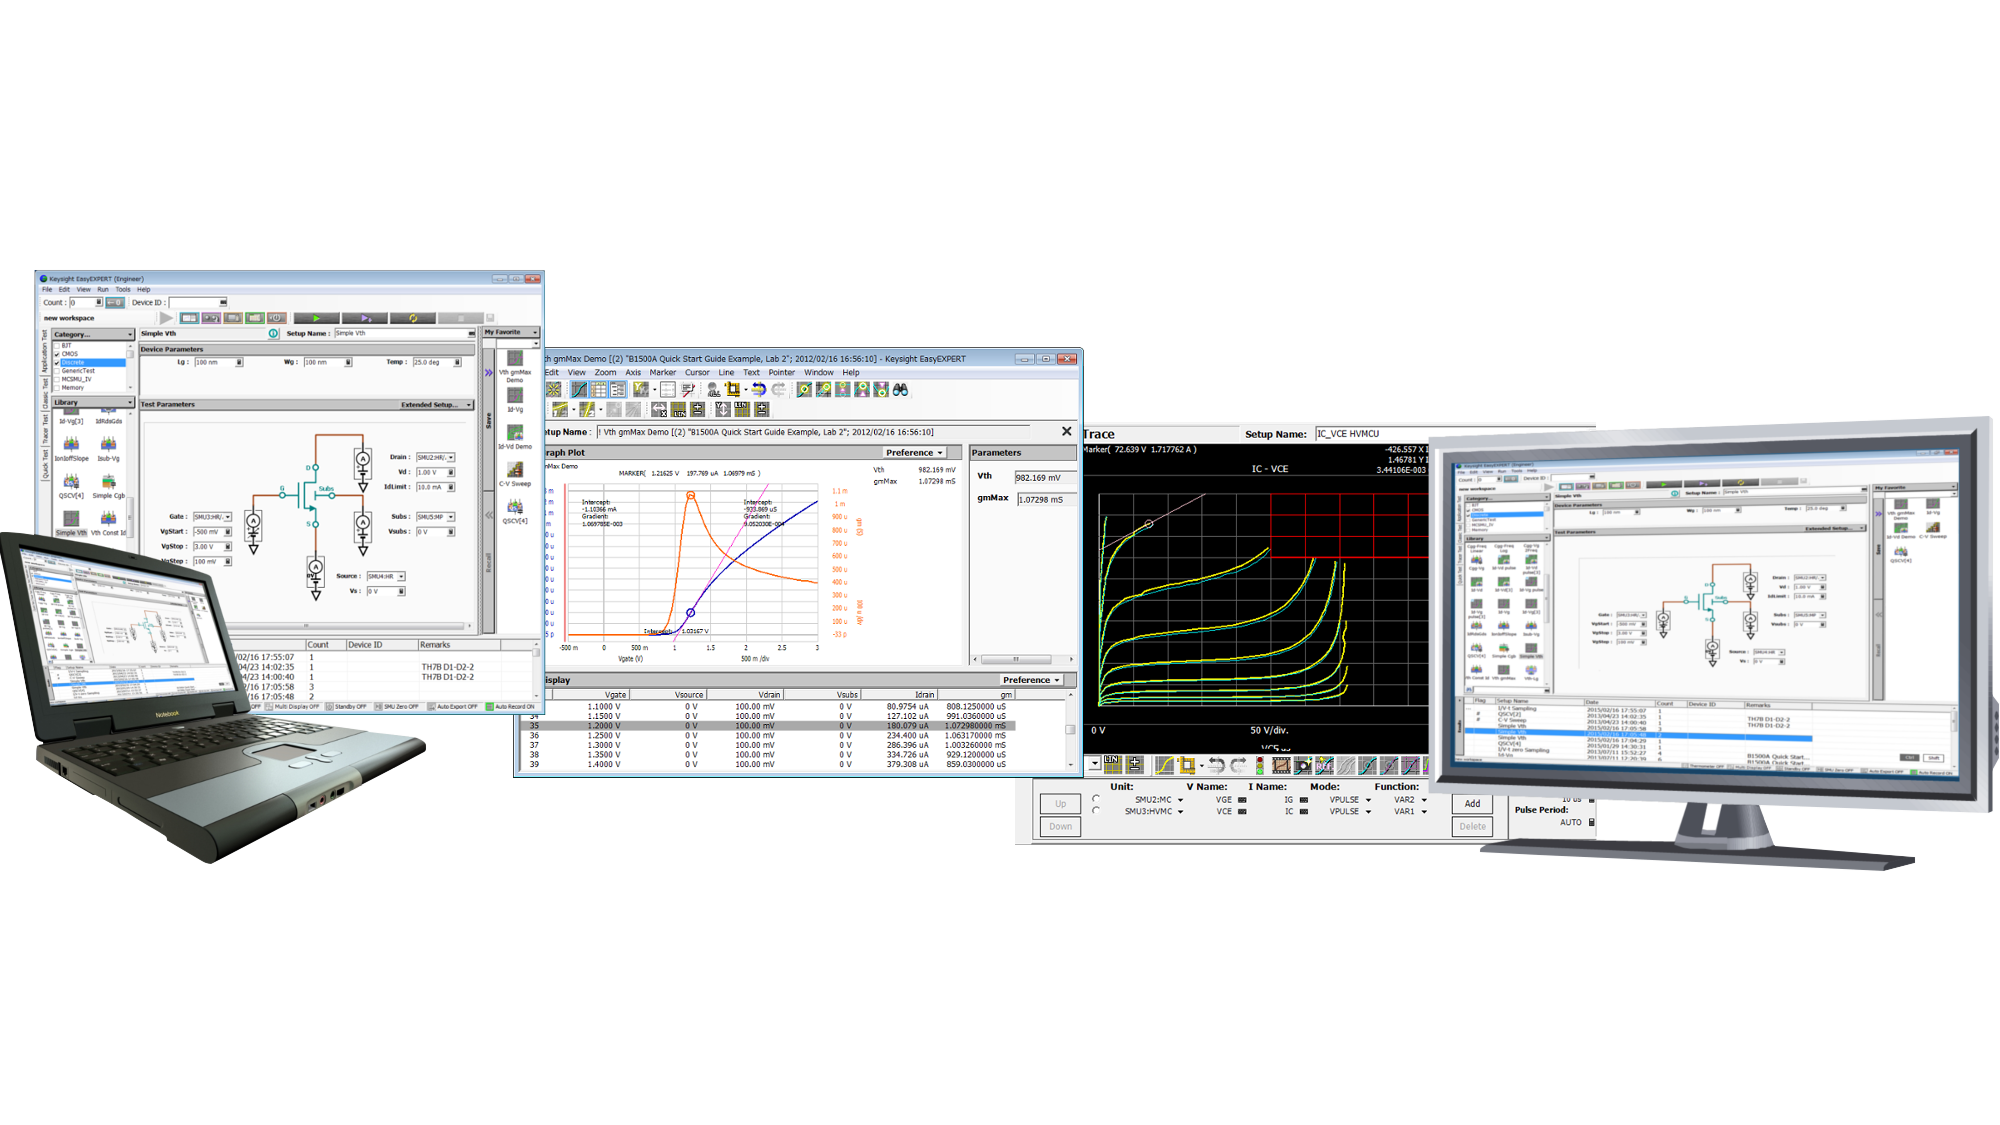Image resolution: width=2000 pixels, height=1125 pixels.
Task: Toggle the CMOS category checkbox
Action: pyautogui.click(x=58, y=354)
